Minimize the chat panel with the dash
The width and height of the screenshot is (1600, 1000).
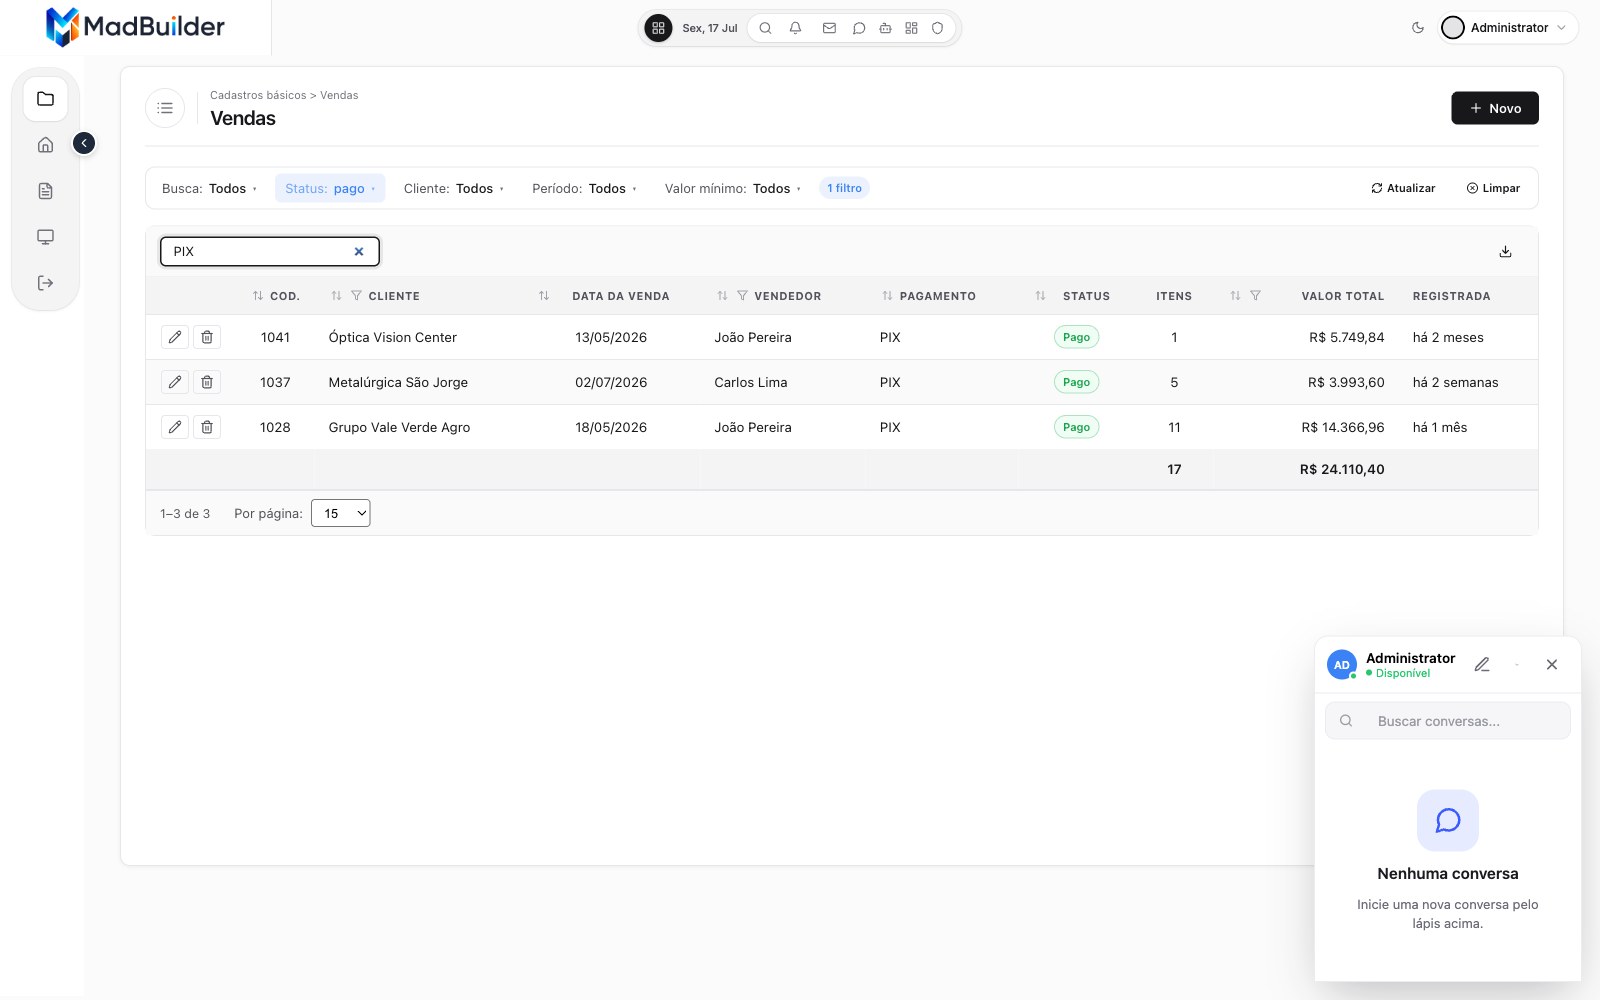tap(1517, 665)
